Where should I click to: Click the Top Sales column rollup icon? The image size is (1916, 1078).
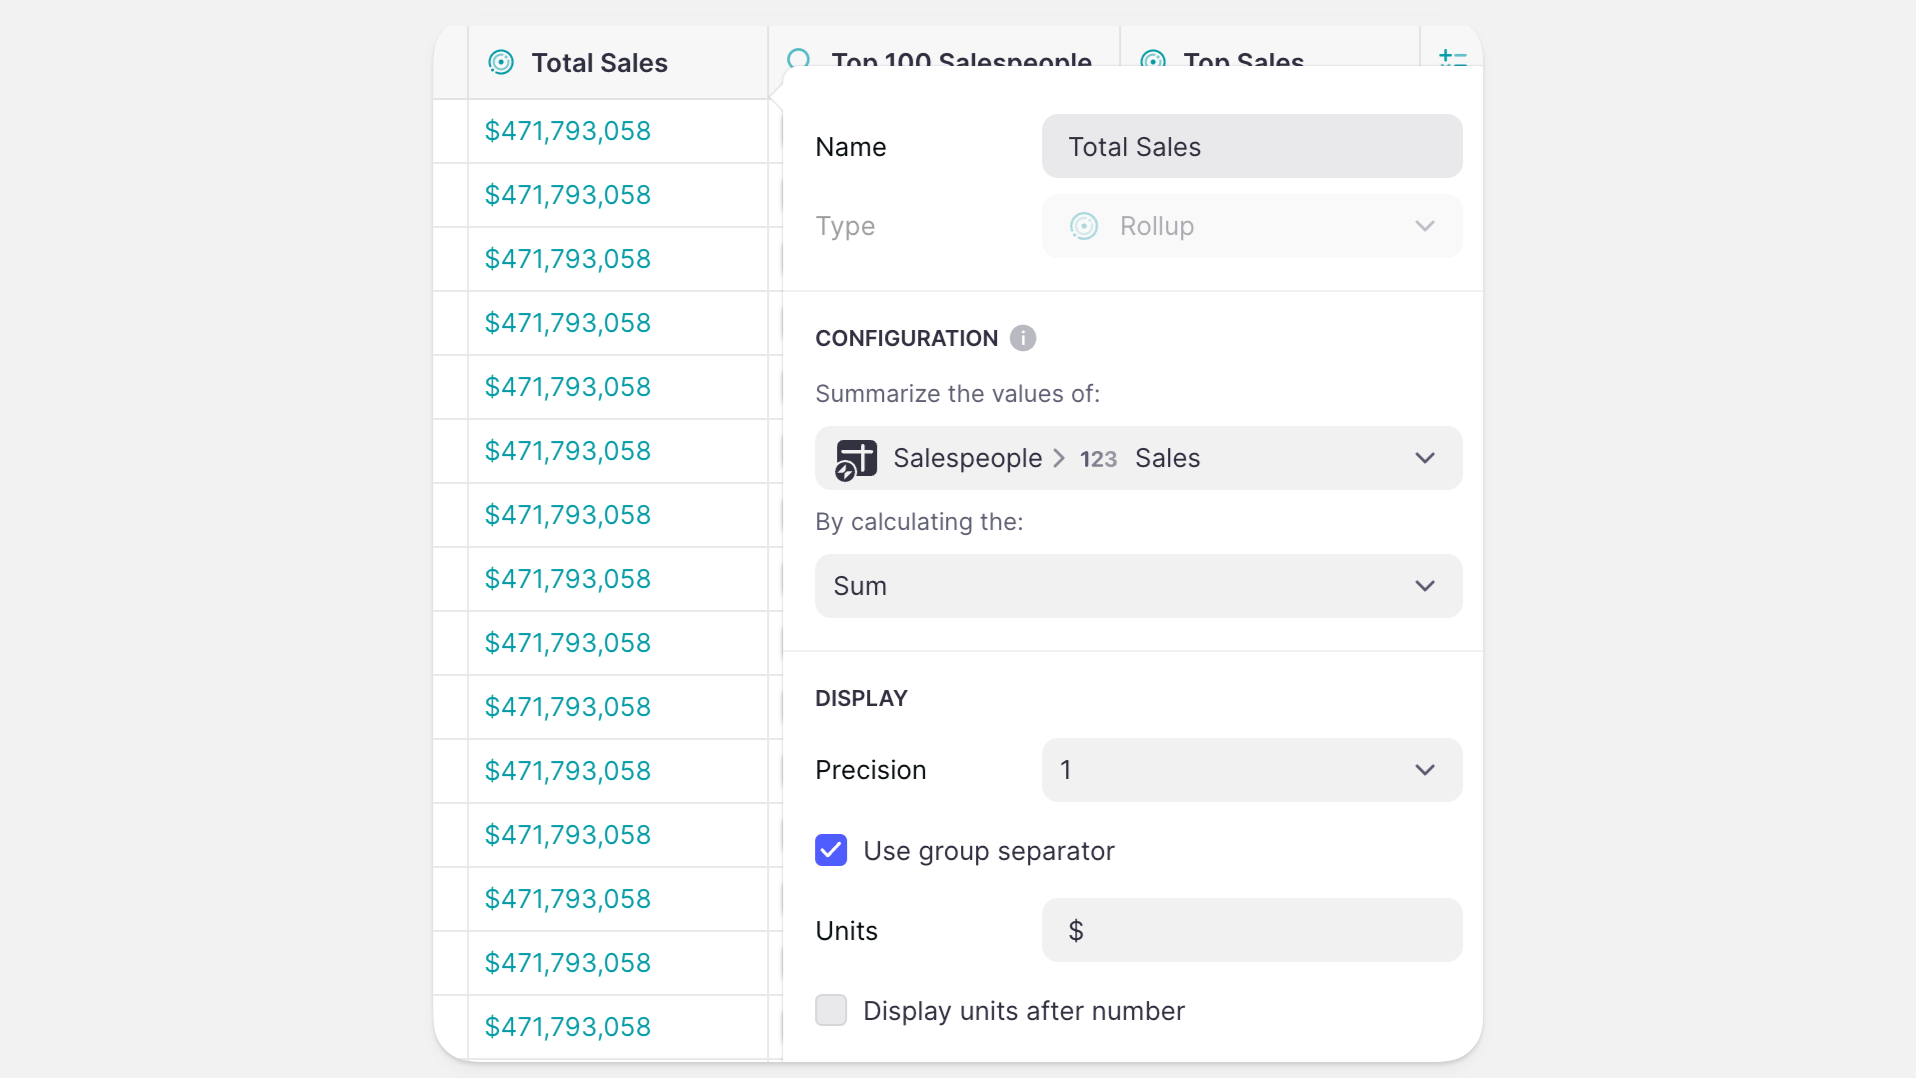point(1153,59)
